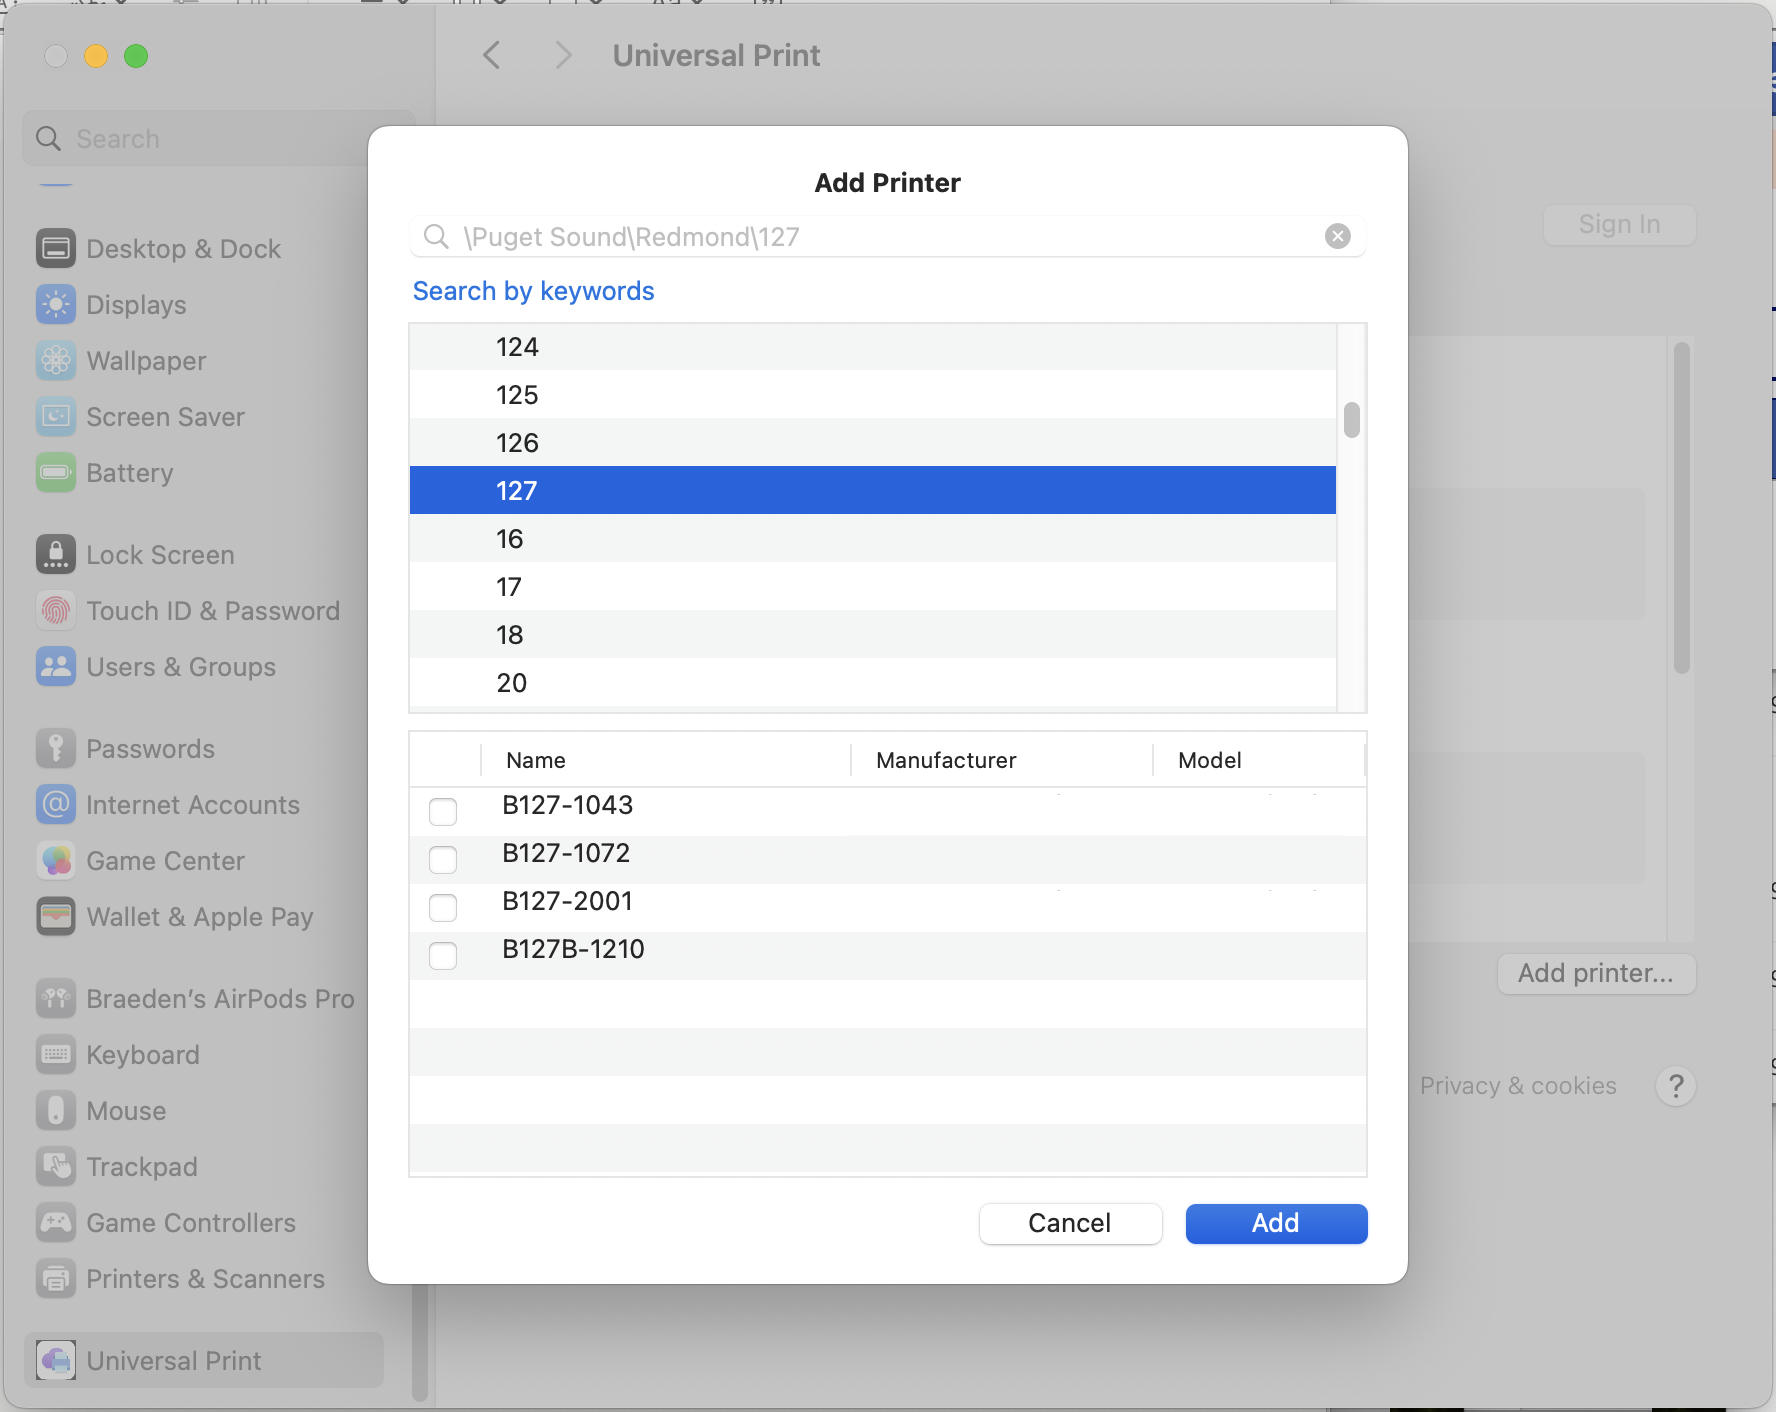Open Internet Accounts sidebar icon
The width and height of the screenshot is (1776, 1412).
point(56,804)
